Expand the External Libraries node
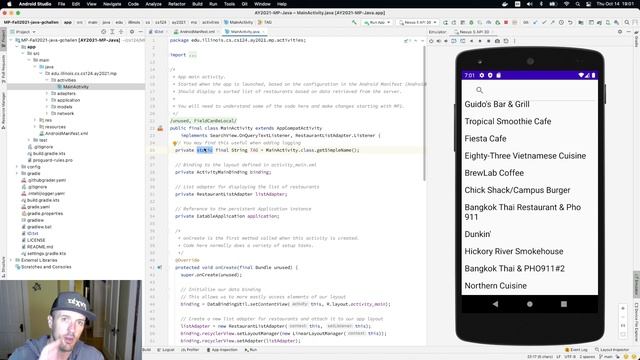The image size is (640, 360). coord(11,260)
